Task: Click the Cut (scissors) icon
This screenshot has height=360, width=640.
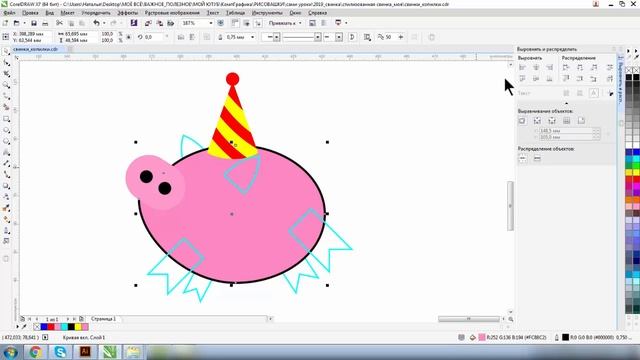Action: pyautogui.click(x=60, y=23)
